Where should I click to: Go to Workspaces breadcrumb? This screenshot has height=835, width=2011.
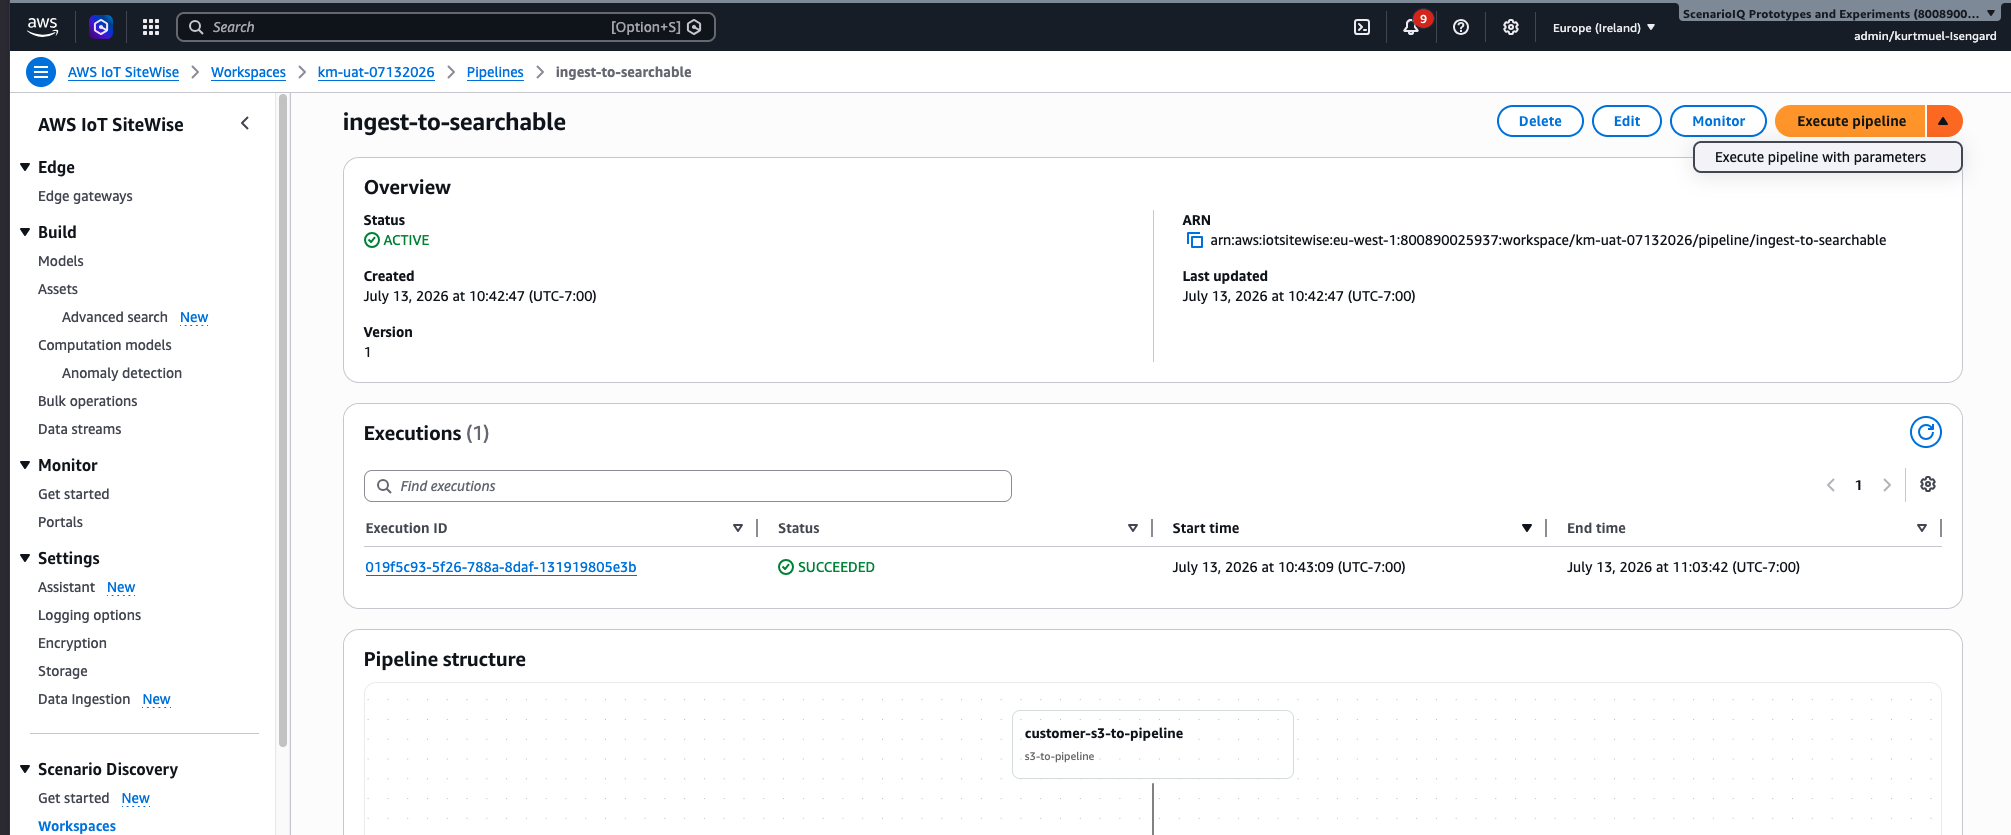[x=248, y=72]
